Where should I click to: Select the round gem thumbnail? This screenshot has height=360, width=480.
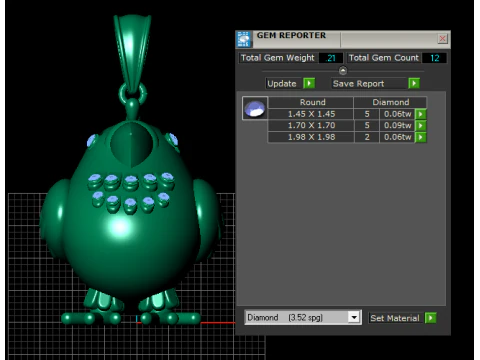(x=255, y=108)
